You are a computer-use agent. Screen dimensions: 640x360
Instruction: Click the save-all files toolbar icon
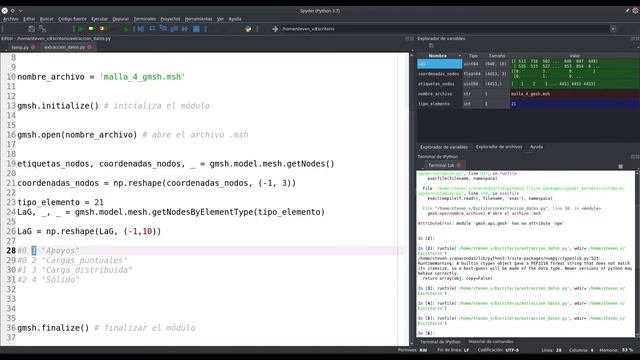[31, 29]
